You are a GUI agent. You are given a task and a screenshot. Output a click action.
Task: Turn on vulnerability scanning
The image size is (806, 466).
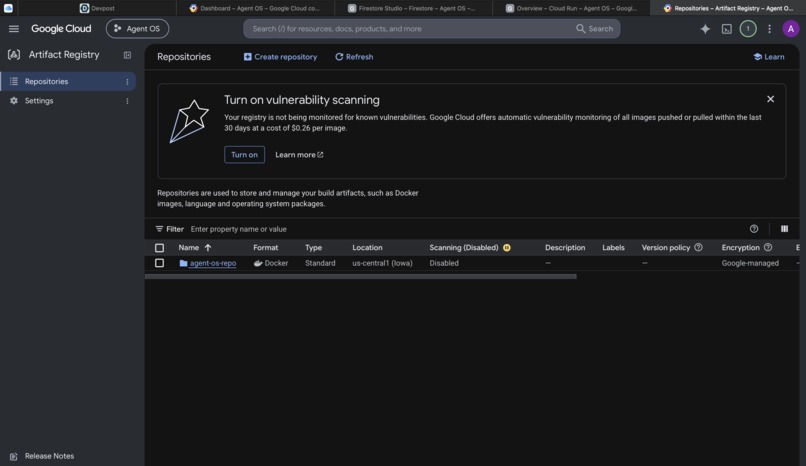[x=244, y=155]
